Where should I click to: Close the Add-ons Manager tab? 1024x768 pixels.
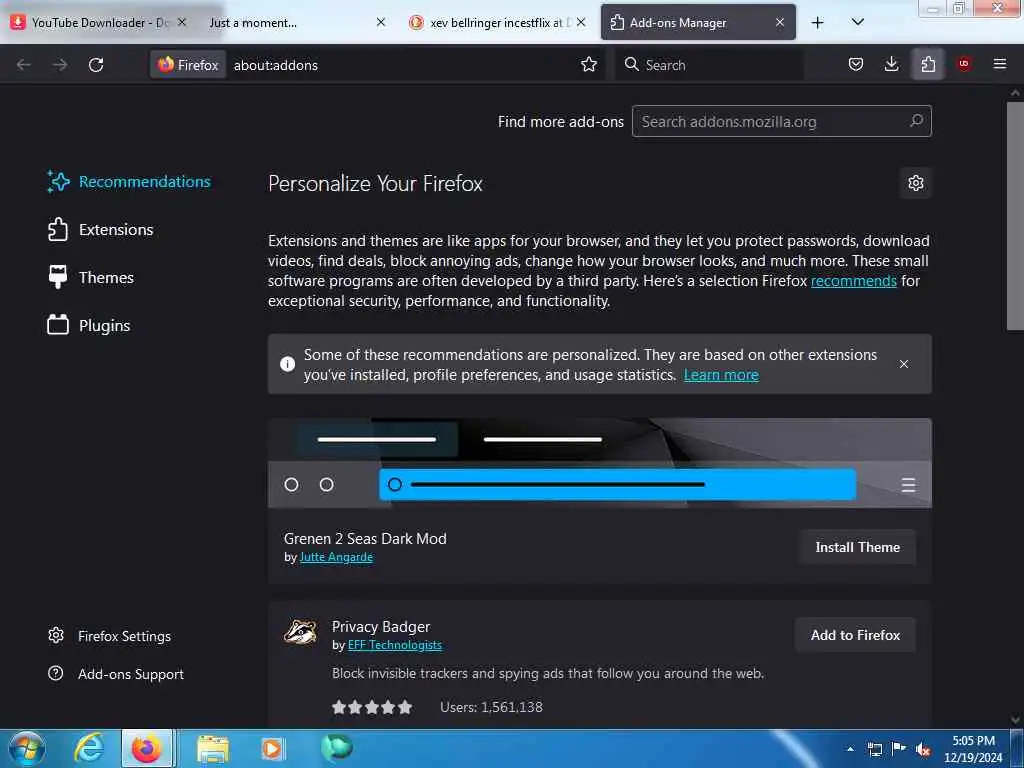pyautogui.click(x=780, y=22)
